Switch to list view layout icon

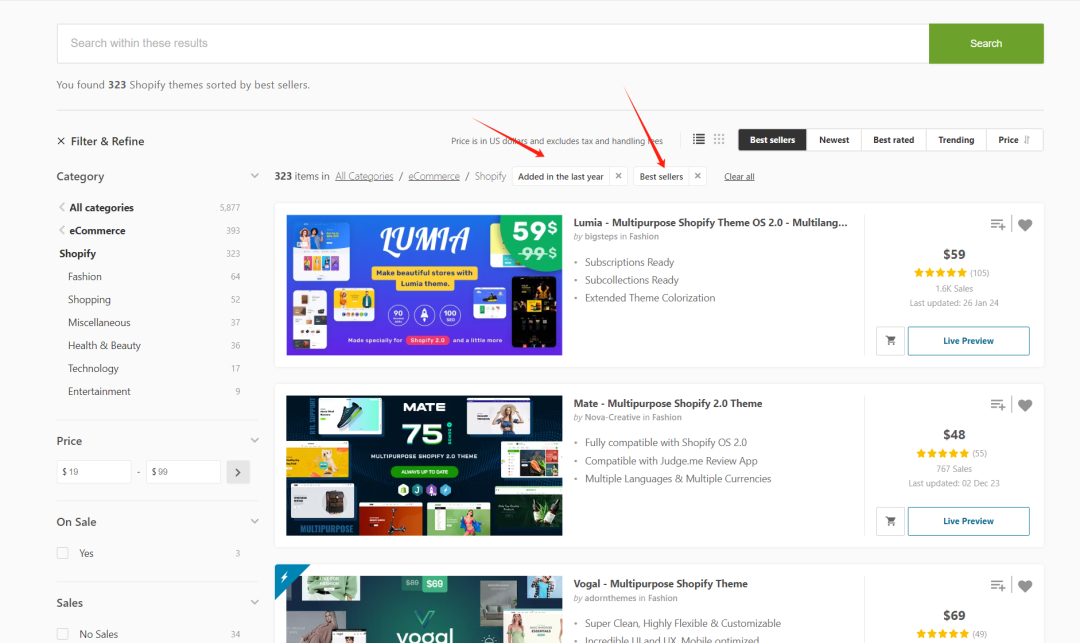point(699,140)
